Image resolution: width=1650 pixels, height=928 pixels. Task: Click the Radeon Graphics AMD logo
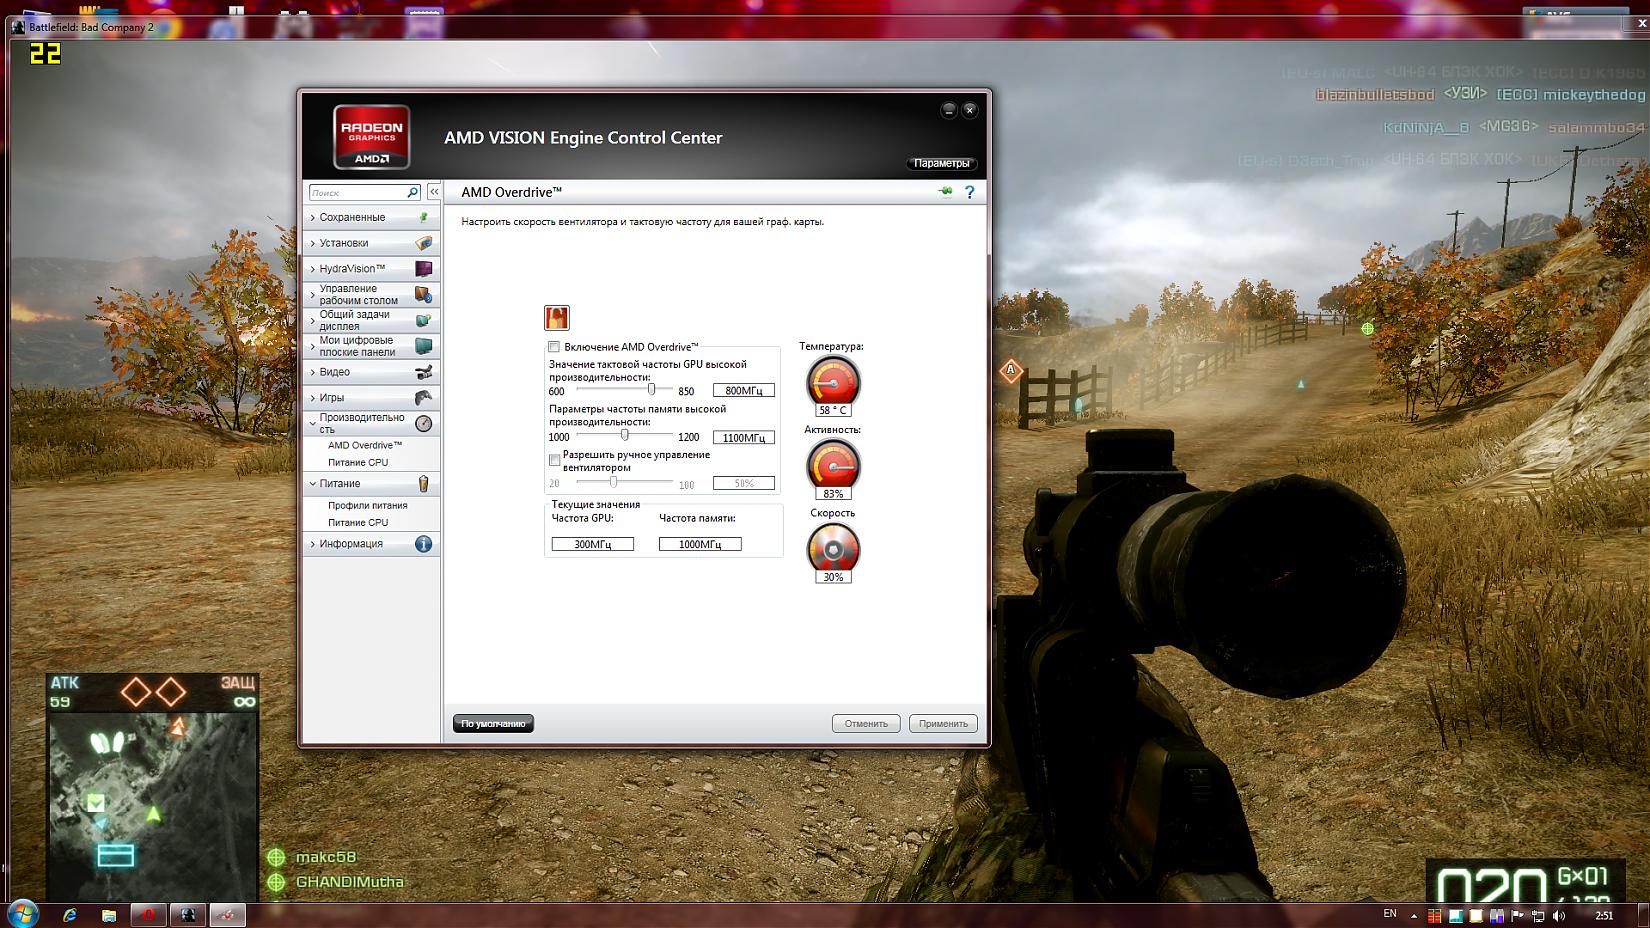371,136
